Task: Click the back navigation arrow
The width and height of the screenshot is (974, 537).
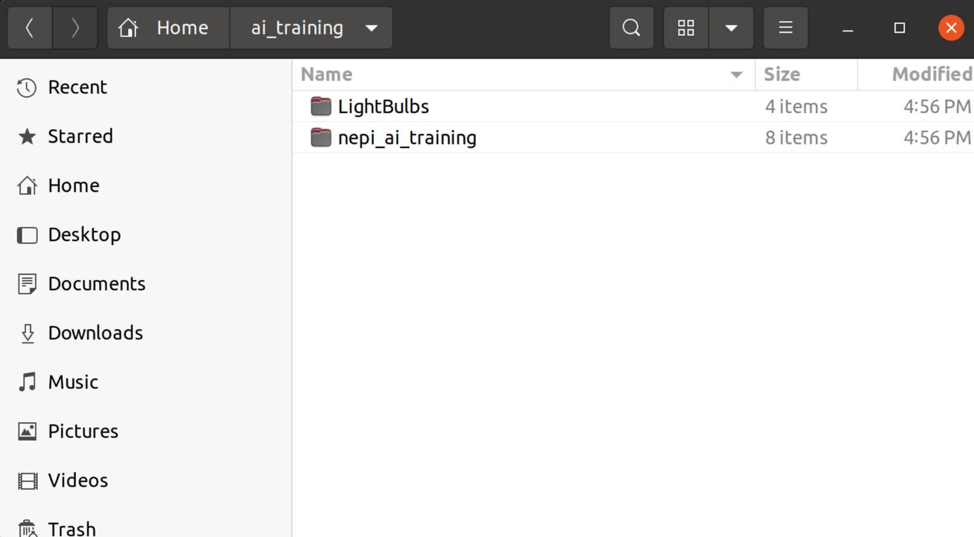Action: pyautogui.click(x=30, y=28)
